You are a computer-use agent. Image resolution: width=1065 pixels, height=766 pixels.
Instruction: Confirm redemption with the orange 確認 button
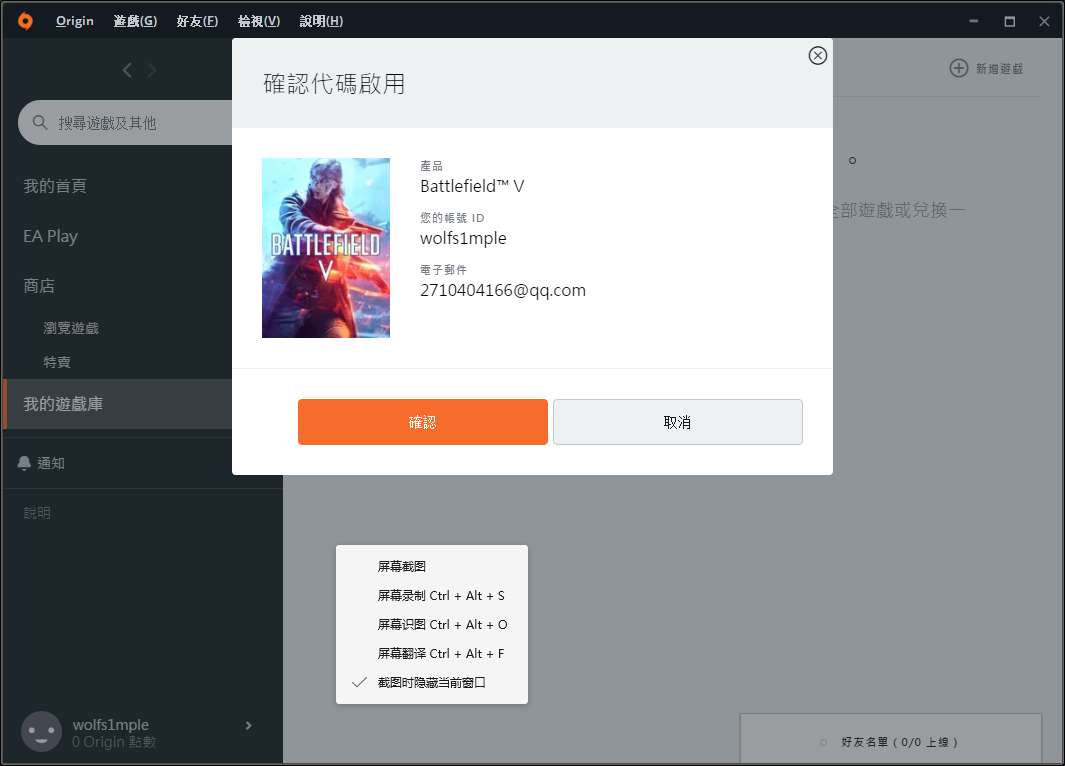pos(422,422)
